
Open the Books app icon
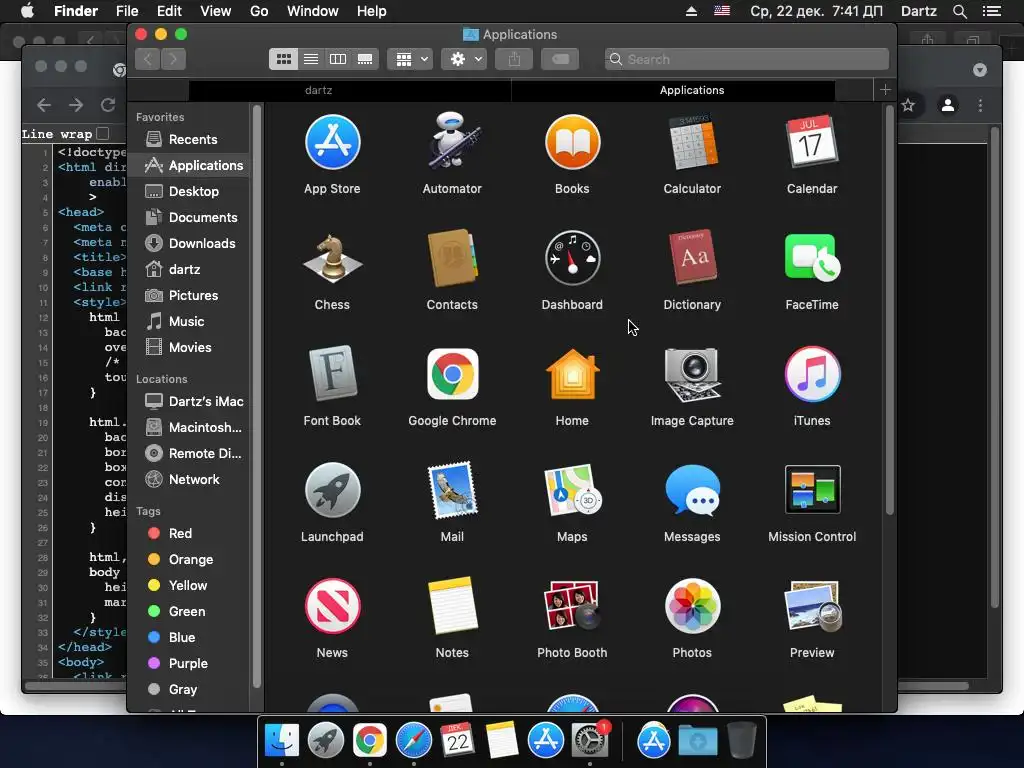point(572,142)
